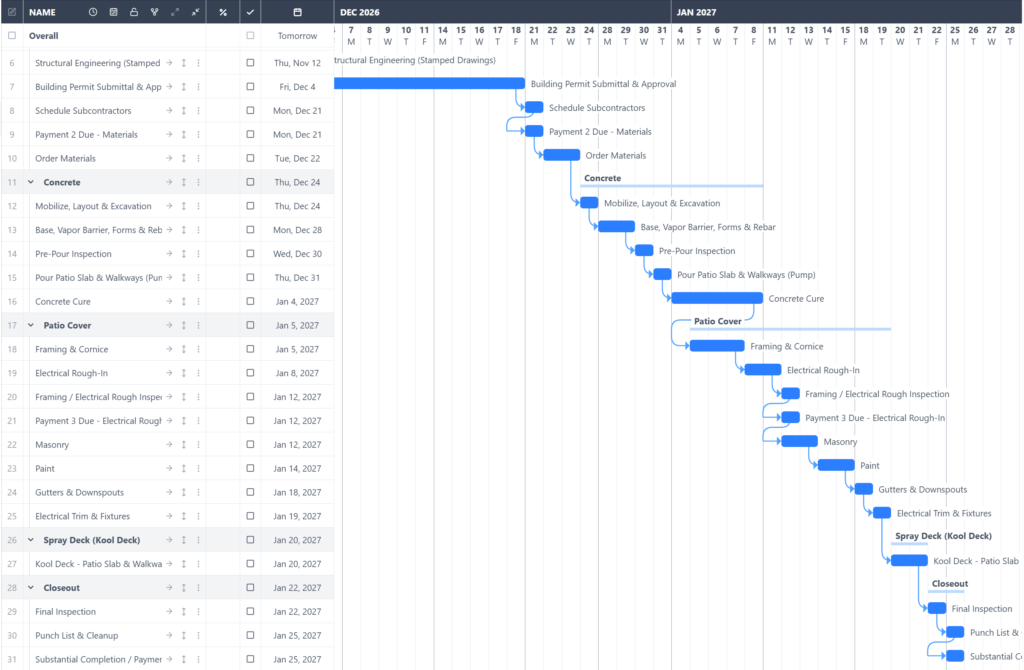
Task: Click the DEC 2026 month header
Action: 360,12
